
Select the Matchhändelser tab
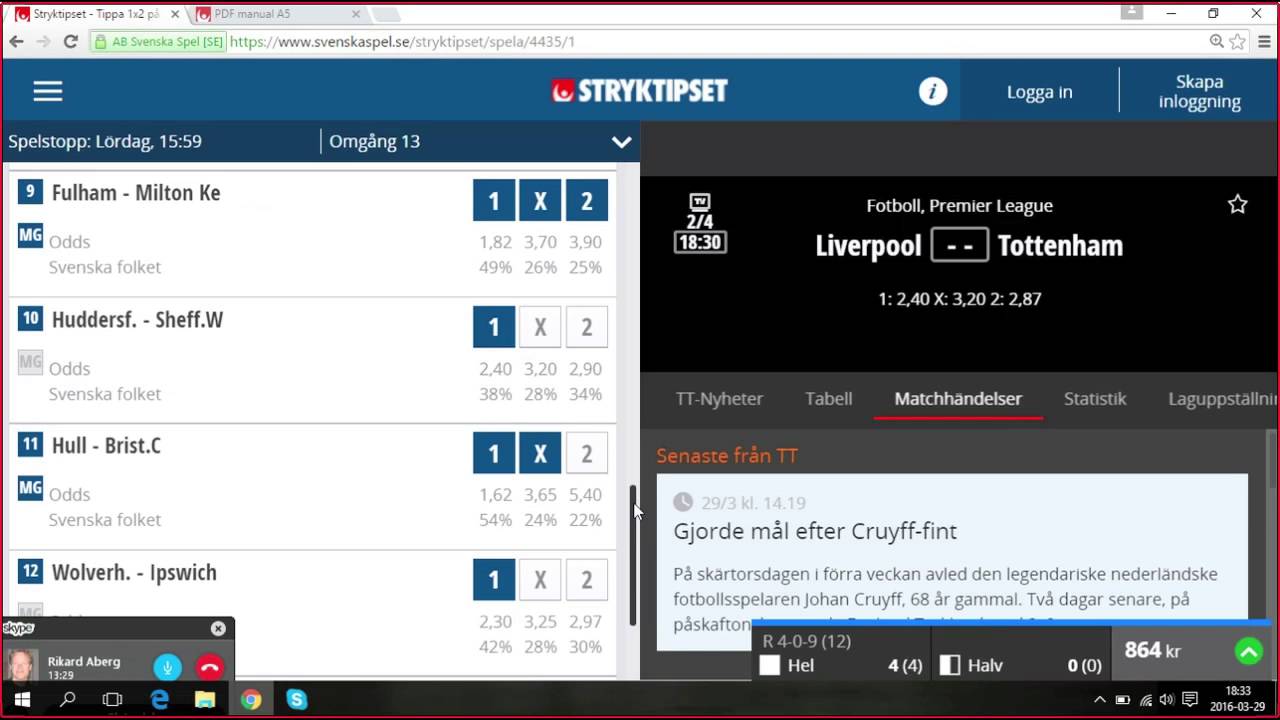coord(958,398)
